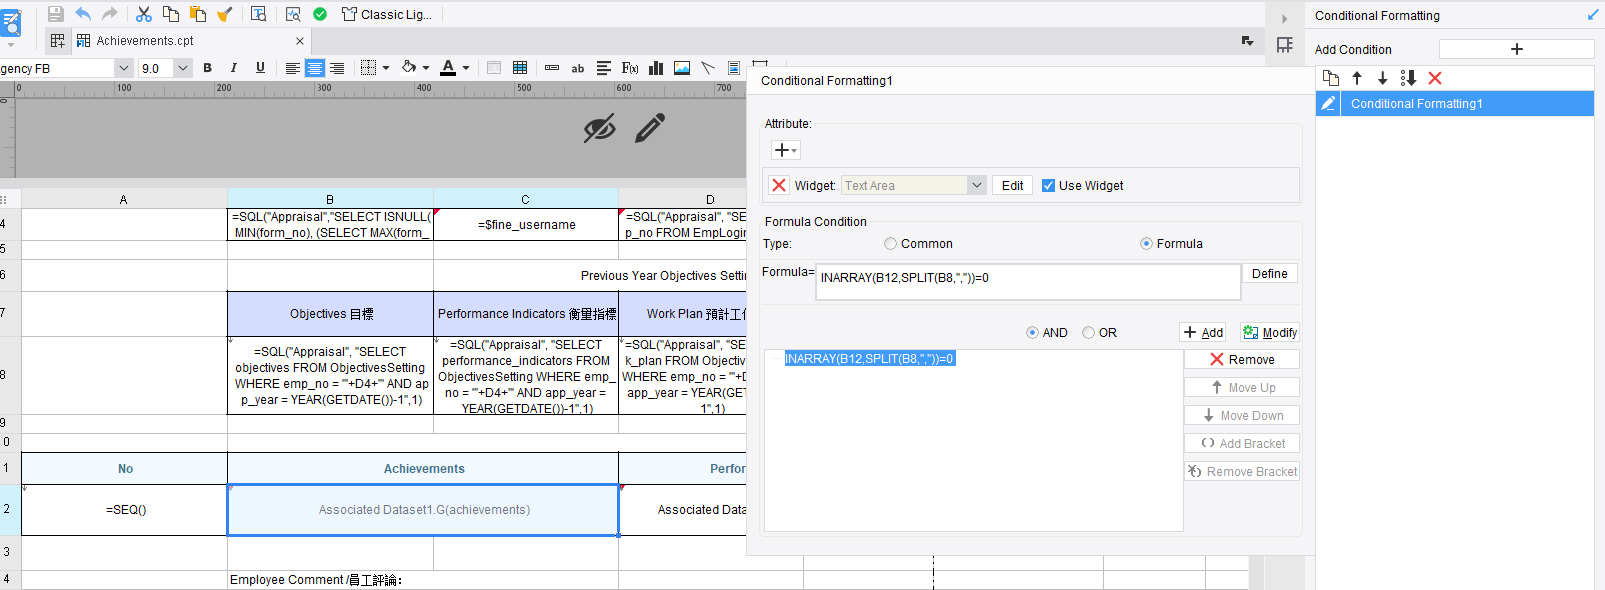Click the Remove condition button
1605x590 pixels.
point(1242,359)
